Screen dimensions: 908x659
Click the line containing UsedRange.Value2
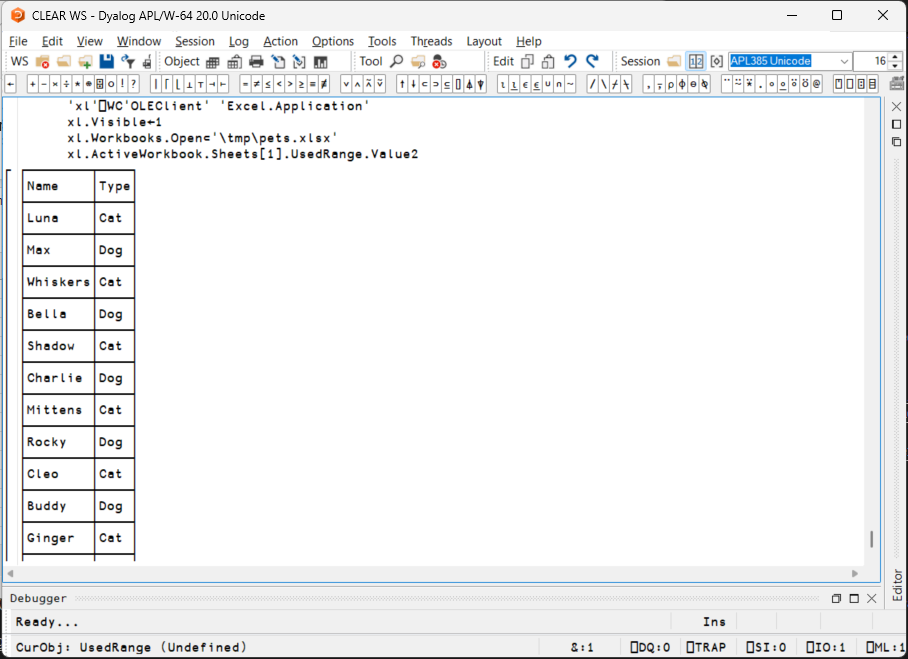[x=243, y=154]
